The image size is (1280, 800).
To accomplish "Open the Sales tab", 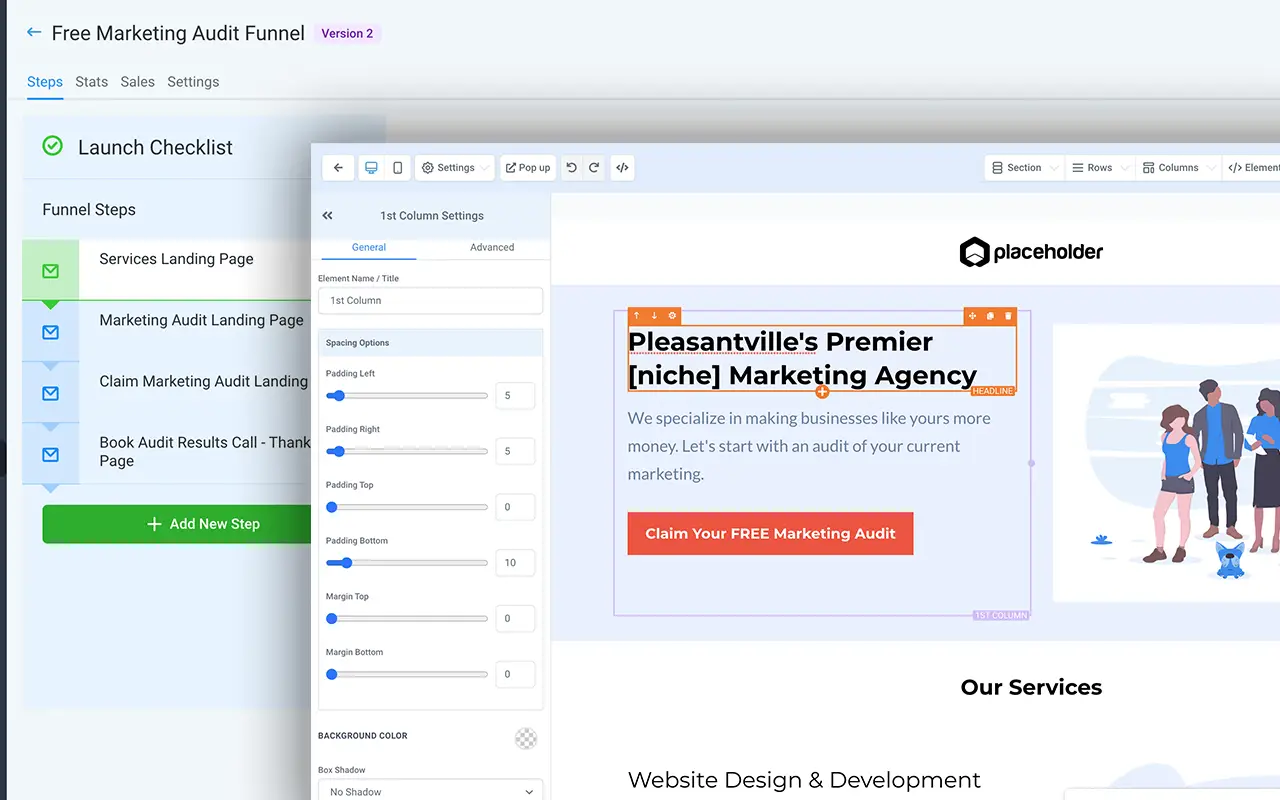I will pos(138,82).
